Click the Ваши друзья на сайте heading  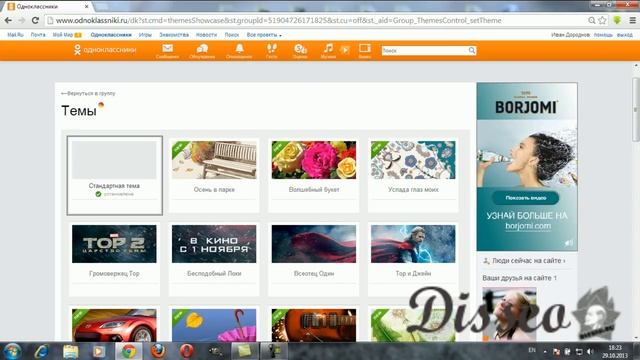coord(520,278)
